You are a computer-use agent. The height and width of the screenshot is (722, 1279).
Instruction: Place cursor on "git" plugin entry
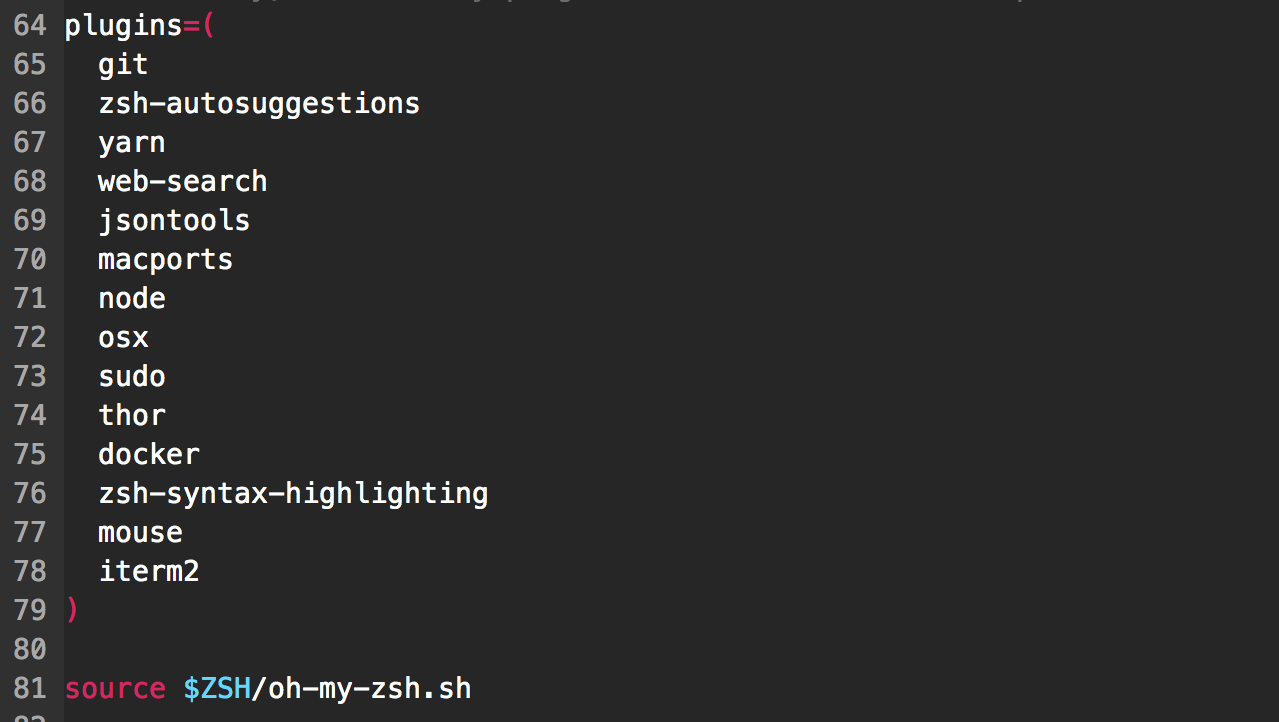click(x=123, y=65)
